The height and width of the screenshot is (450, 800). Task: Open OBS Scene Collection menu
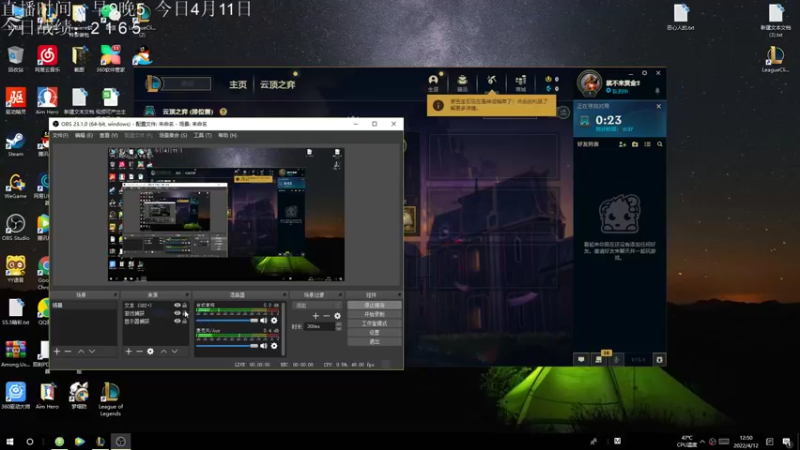pyautogui.click(x=173, y=135)
